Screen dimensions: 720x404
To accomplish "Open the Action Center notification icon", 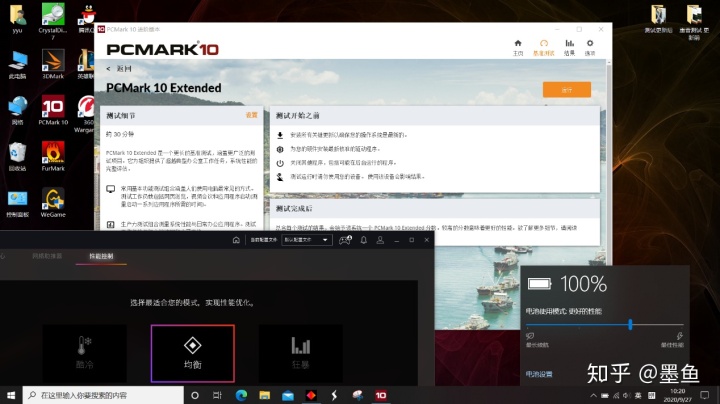I will point(705,395).
